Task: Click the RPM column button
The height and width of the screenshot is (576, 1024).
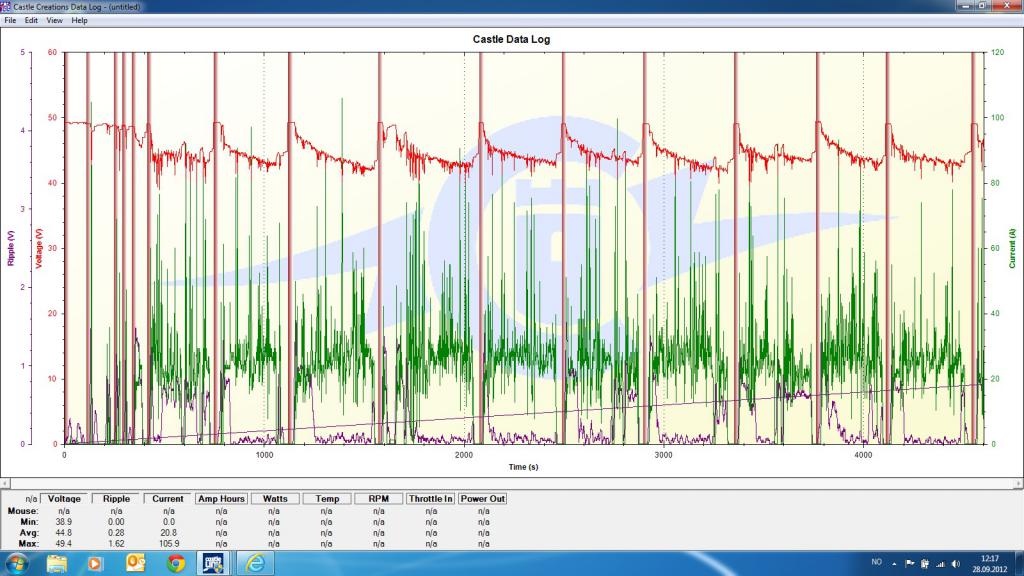Action: [378, 498]
